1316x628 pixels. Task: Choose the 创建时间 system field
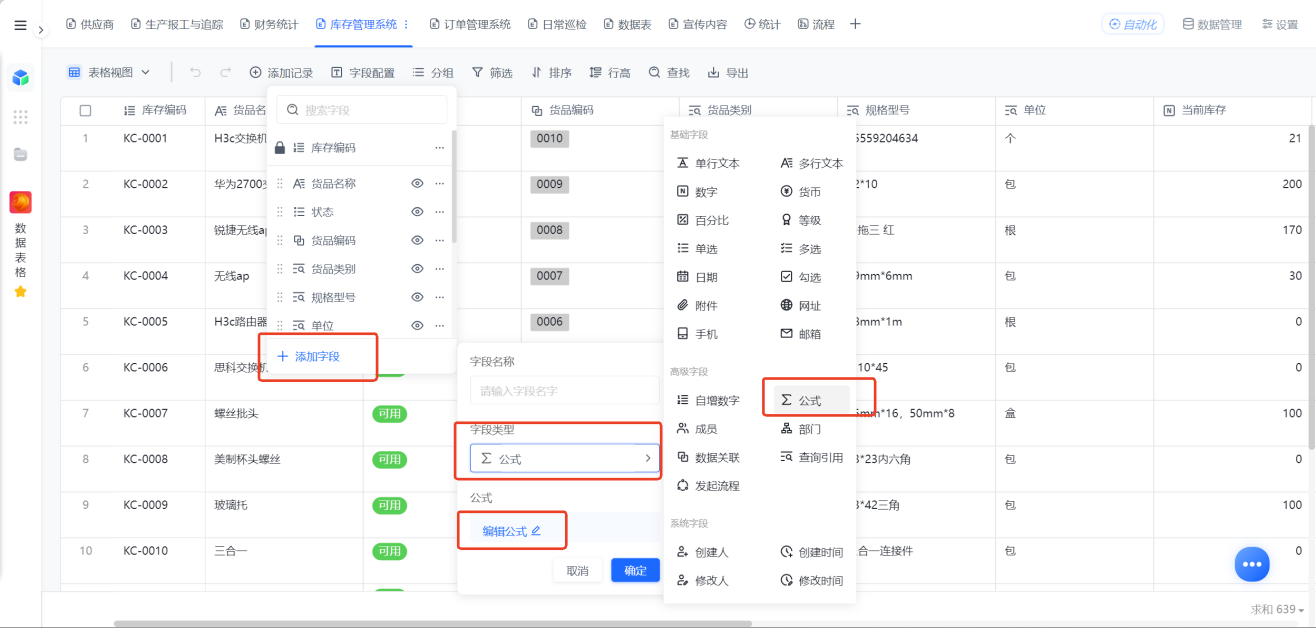point(811,552)
